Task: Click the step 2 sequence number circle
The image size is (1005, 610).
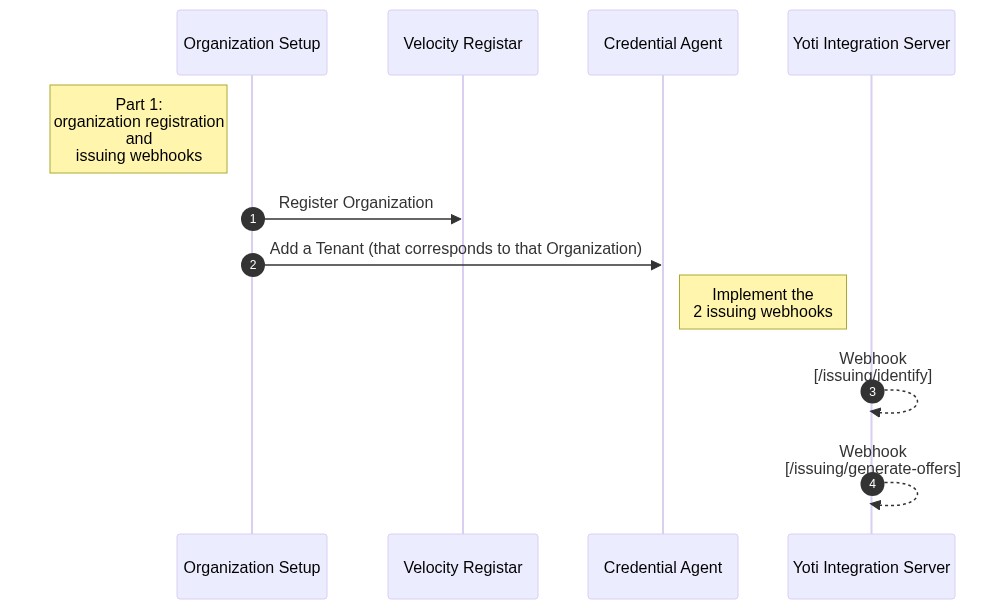Action: 253,265
